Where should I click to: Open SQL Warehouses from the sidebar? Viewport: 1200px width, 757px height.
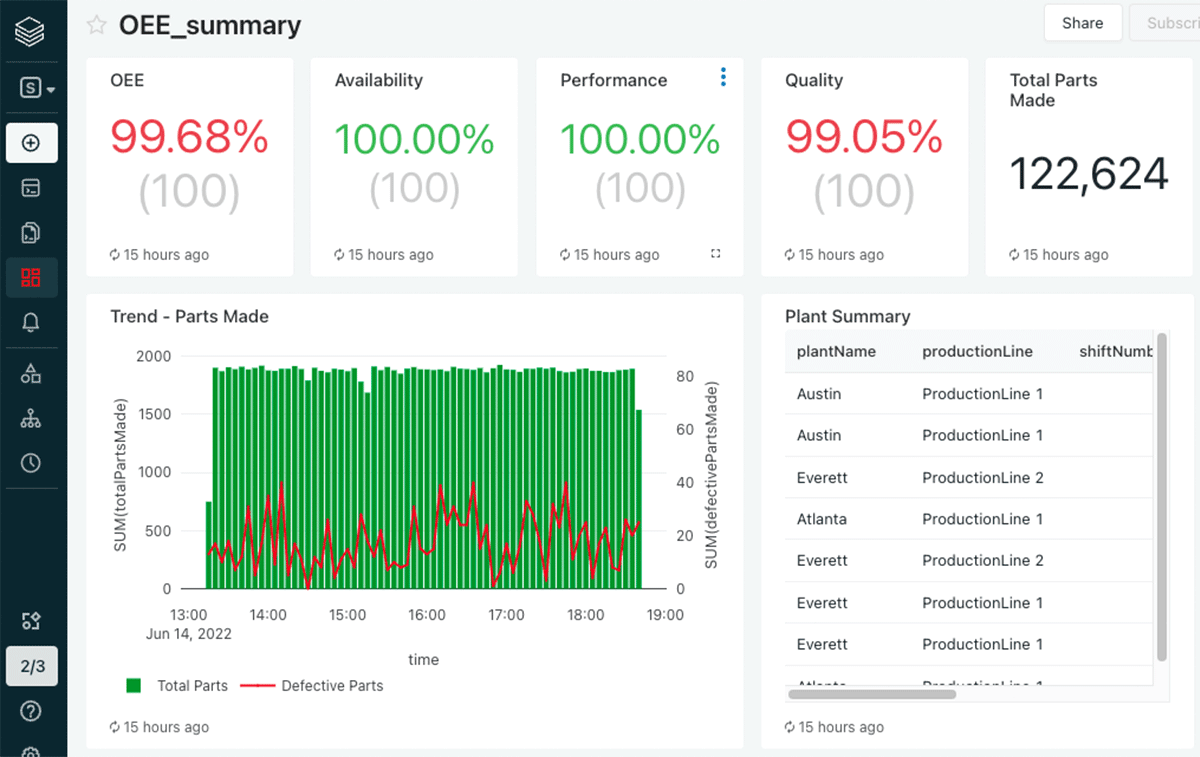click(x=31, y=419)
